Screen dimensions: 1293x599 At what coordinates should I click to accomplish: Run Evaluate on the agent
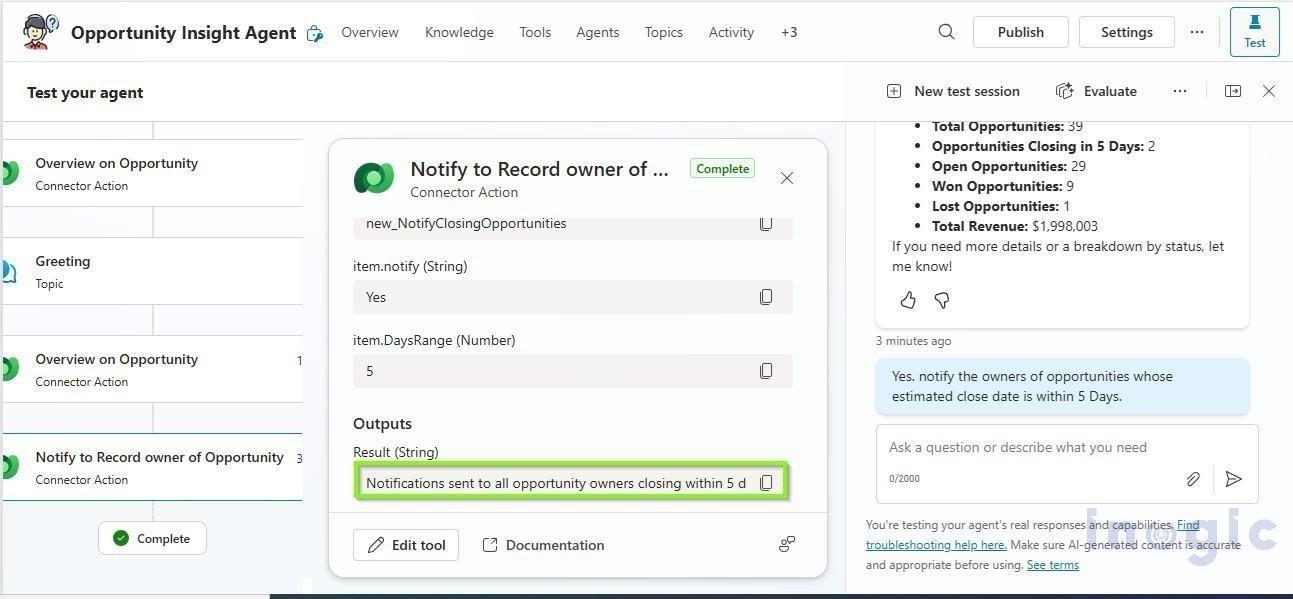pos(1096,90)
